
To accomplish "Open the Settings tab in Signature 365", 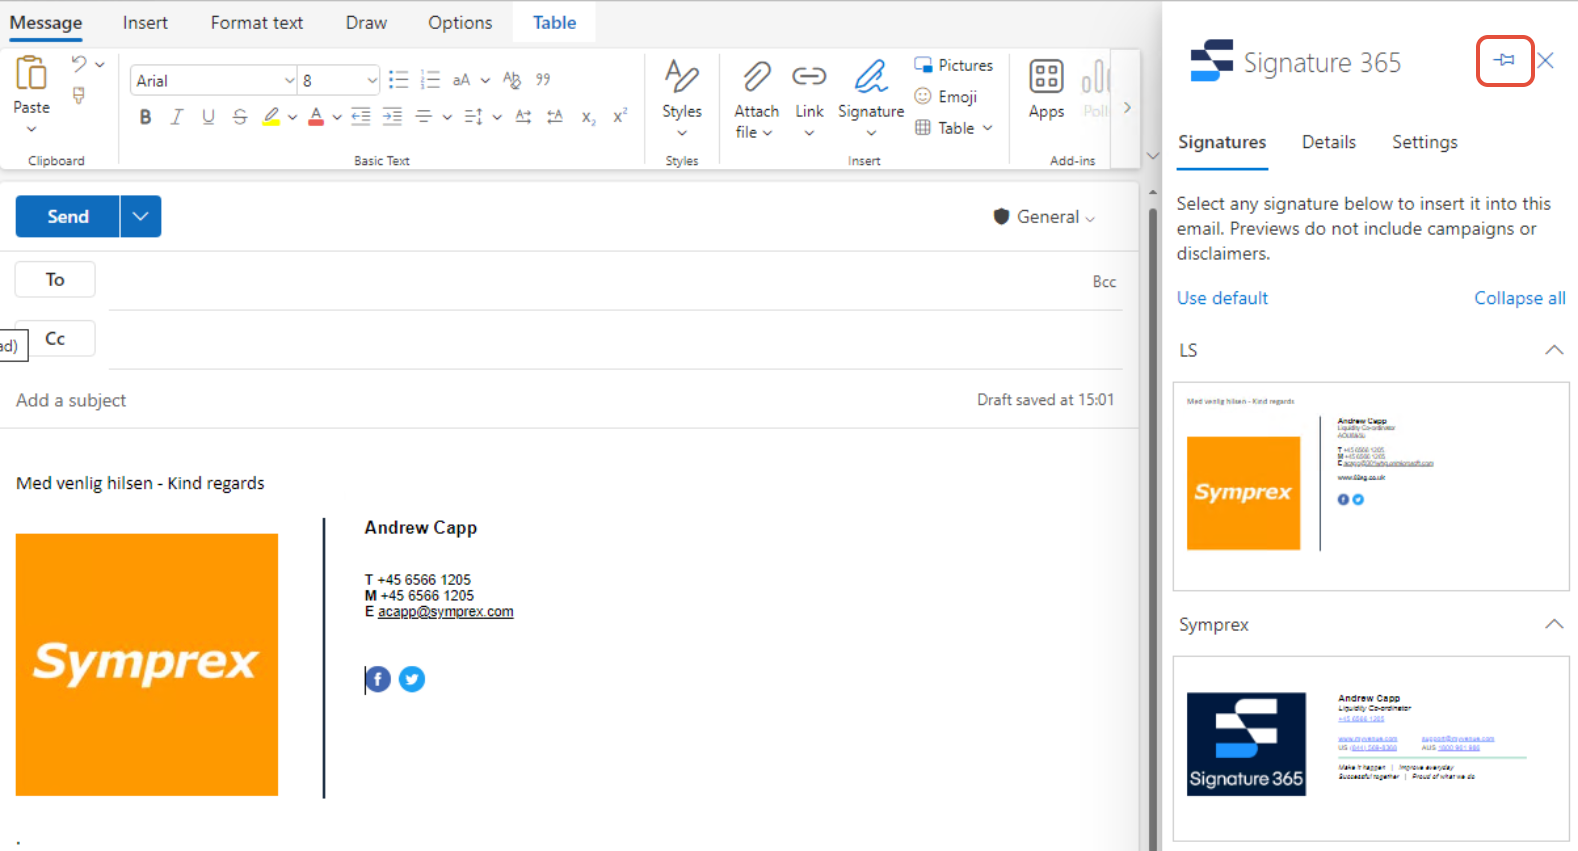I will point(1425,142).
